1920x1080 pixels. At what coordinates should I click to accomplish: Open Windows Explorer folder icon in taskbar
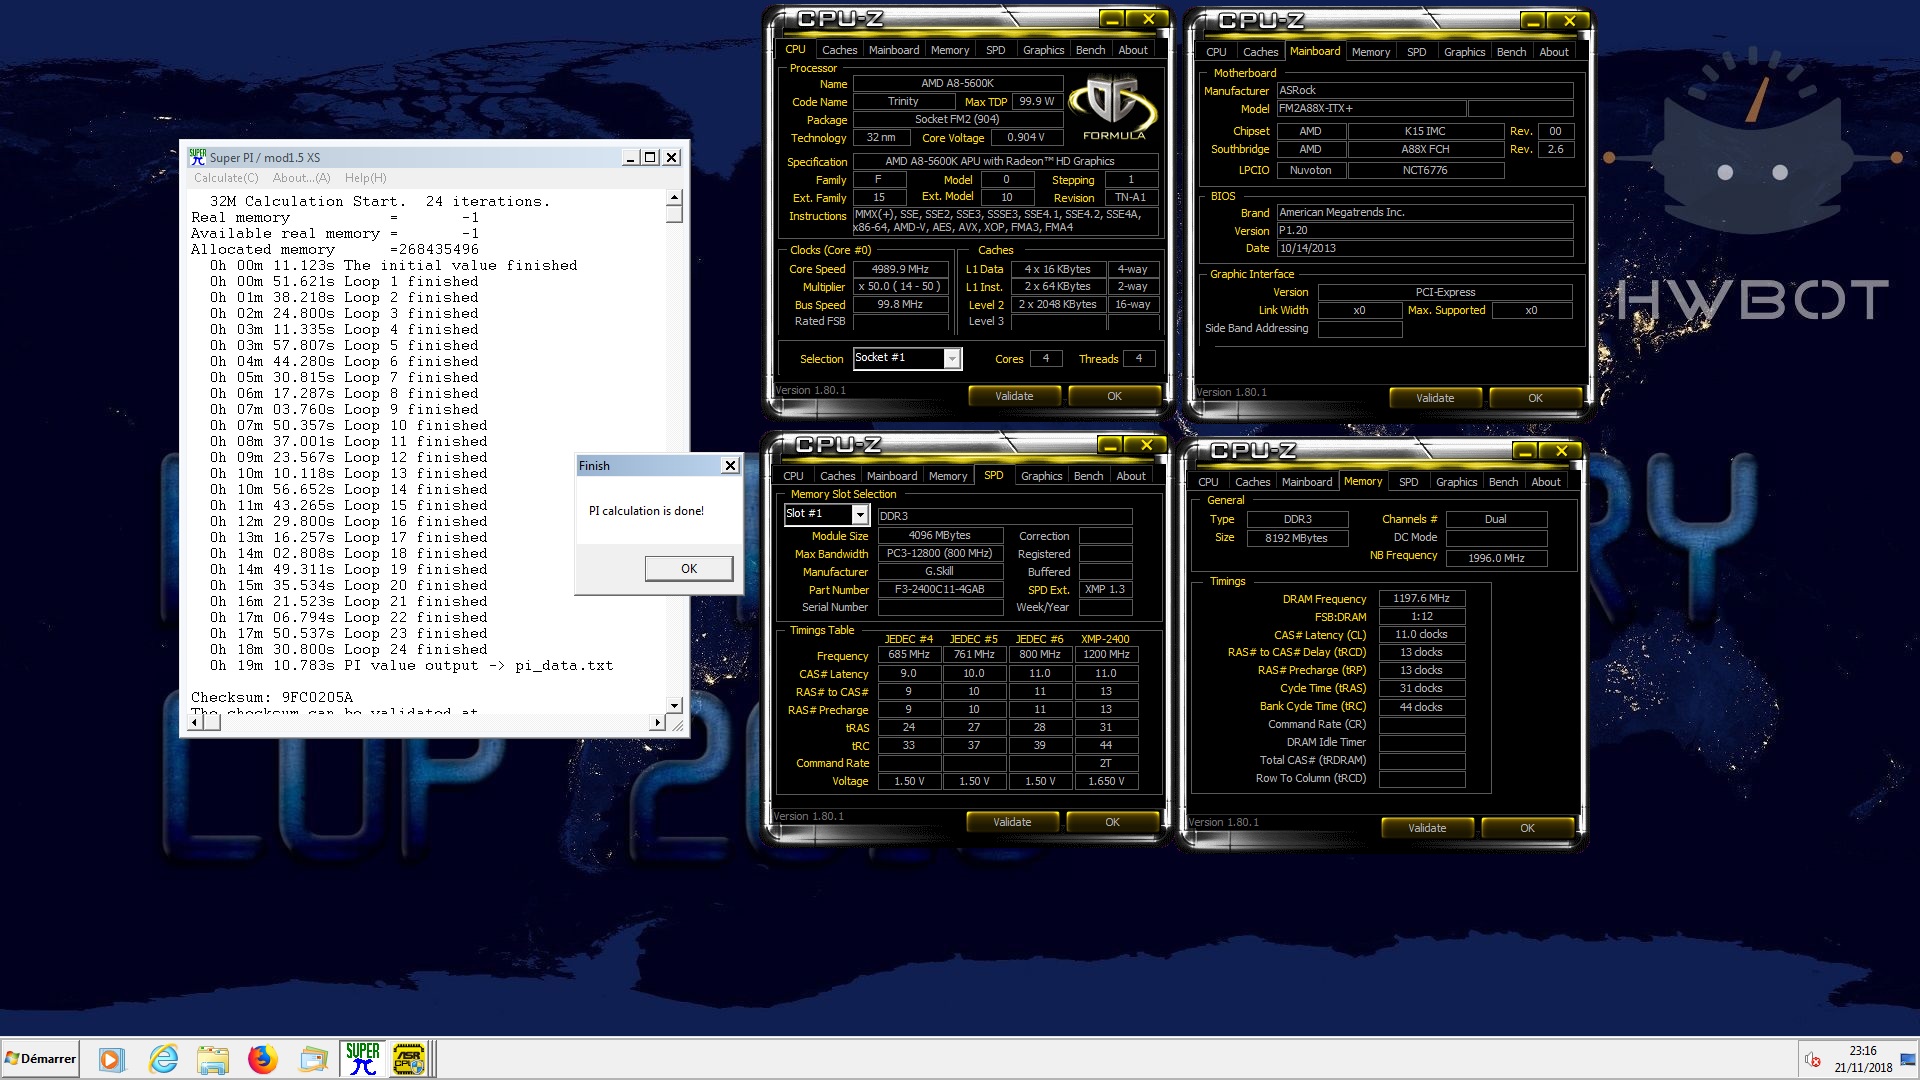tap(212, 1059)
